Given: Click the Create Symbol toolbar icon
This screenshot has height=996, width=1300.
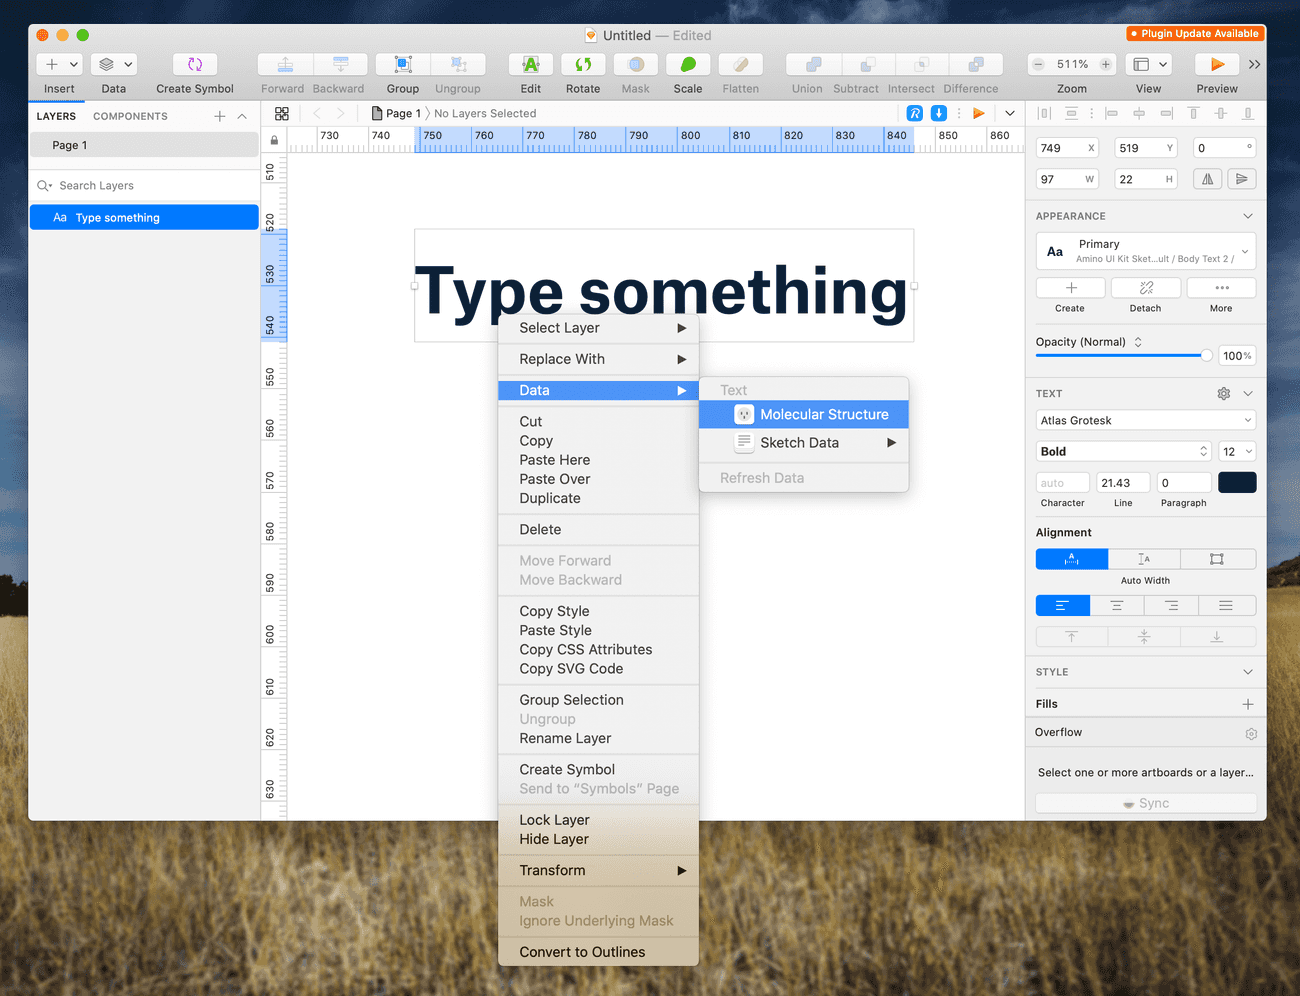Looking at the screenshot, I should coord(195,64).
